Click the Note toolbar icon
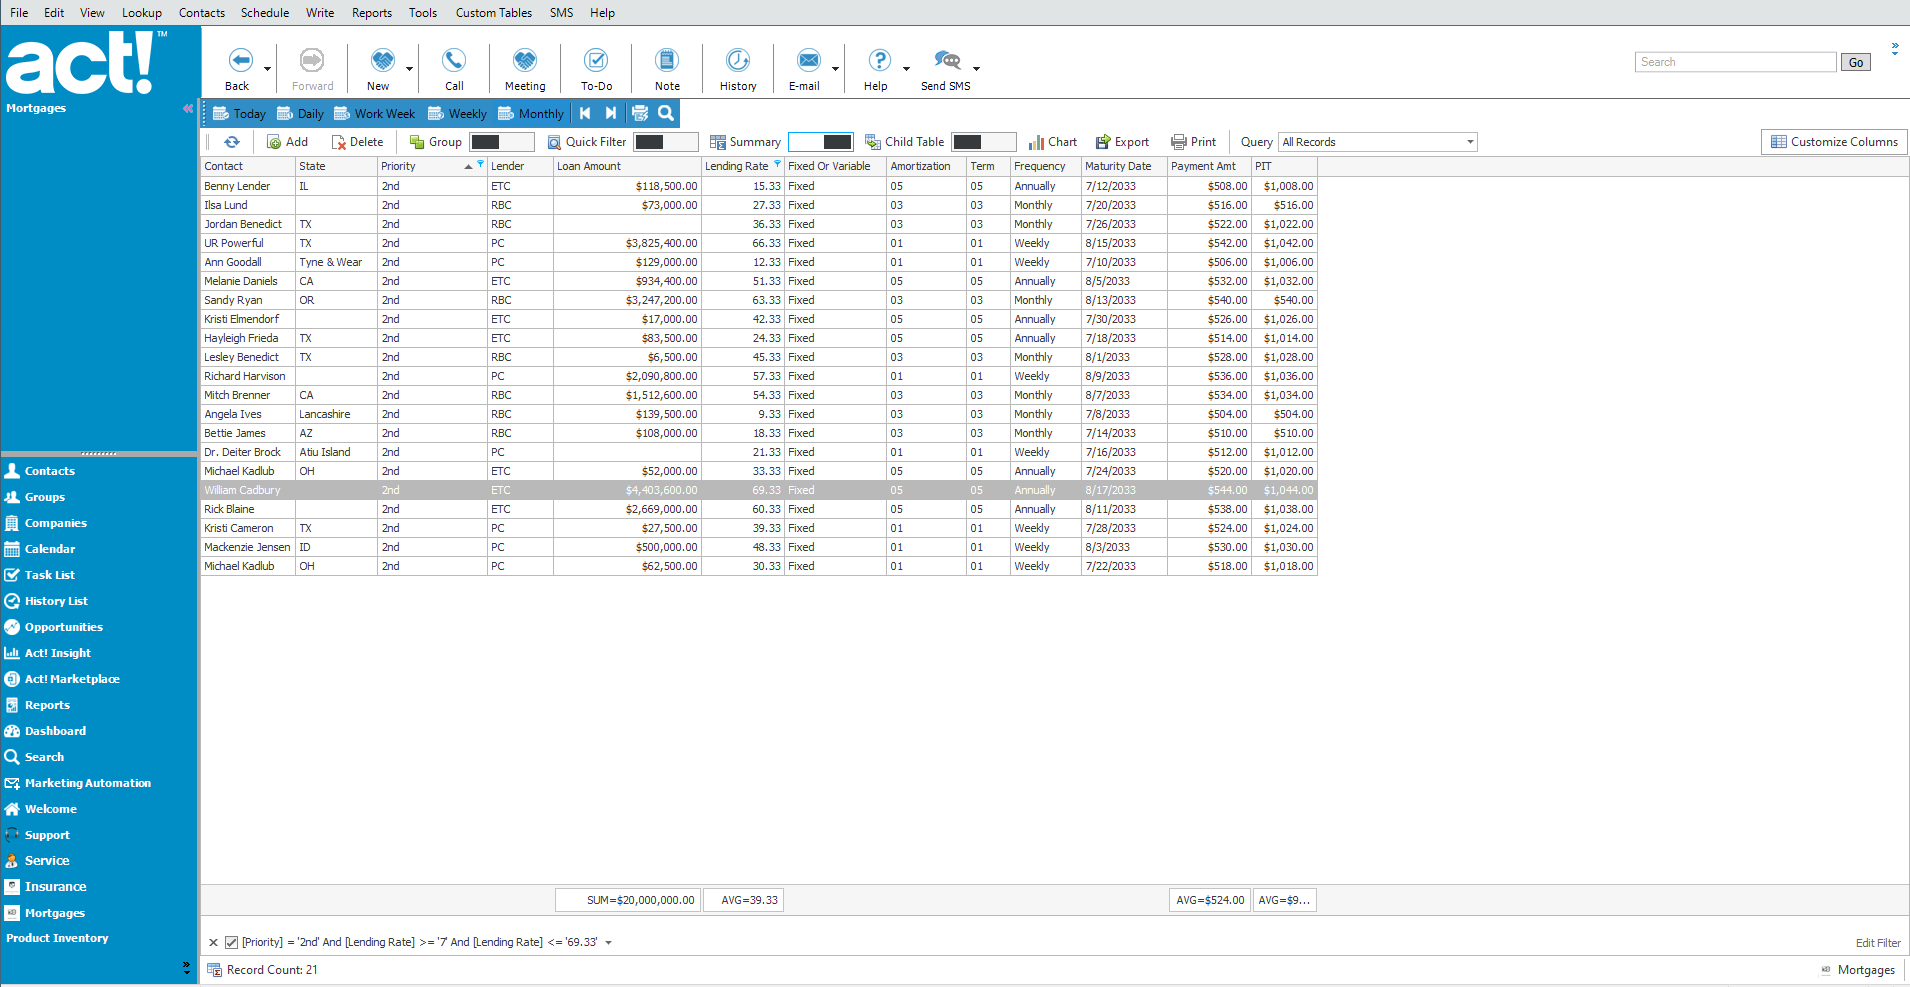This screenshot has height=987, width=1910. [x=667, y=62]
